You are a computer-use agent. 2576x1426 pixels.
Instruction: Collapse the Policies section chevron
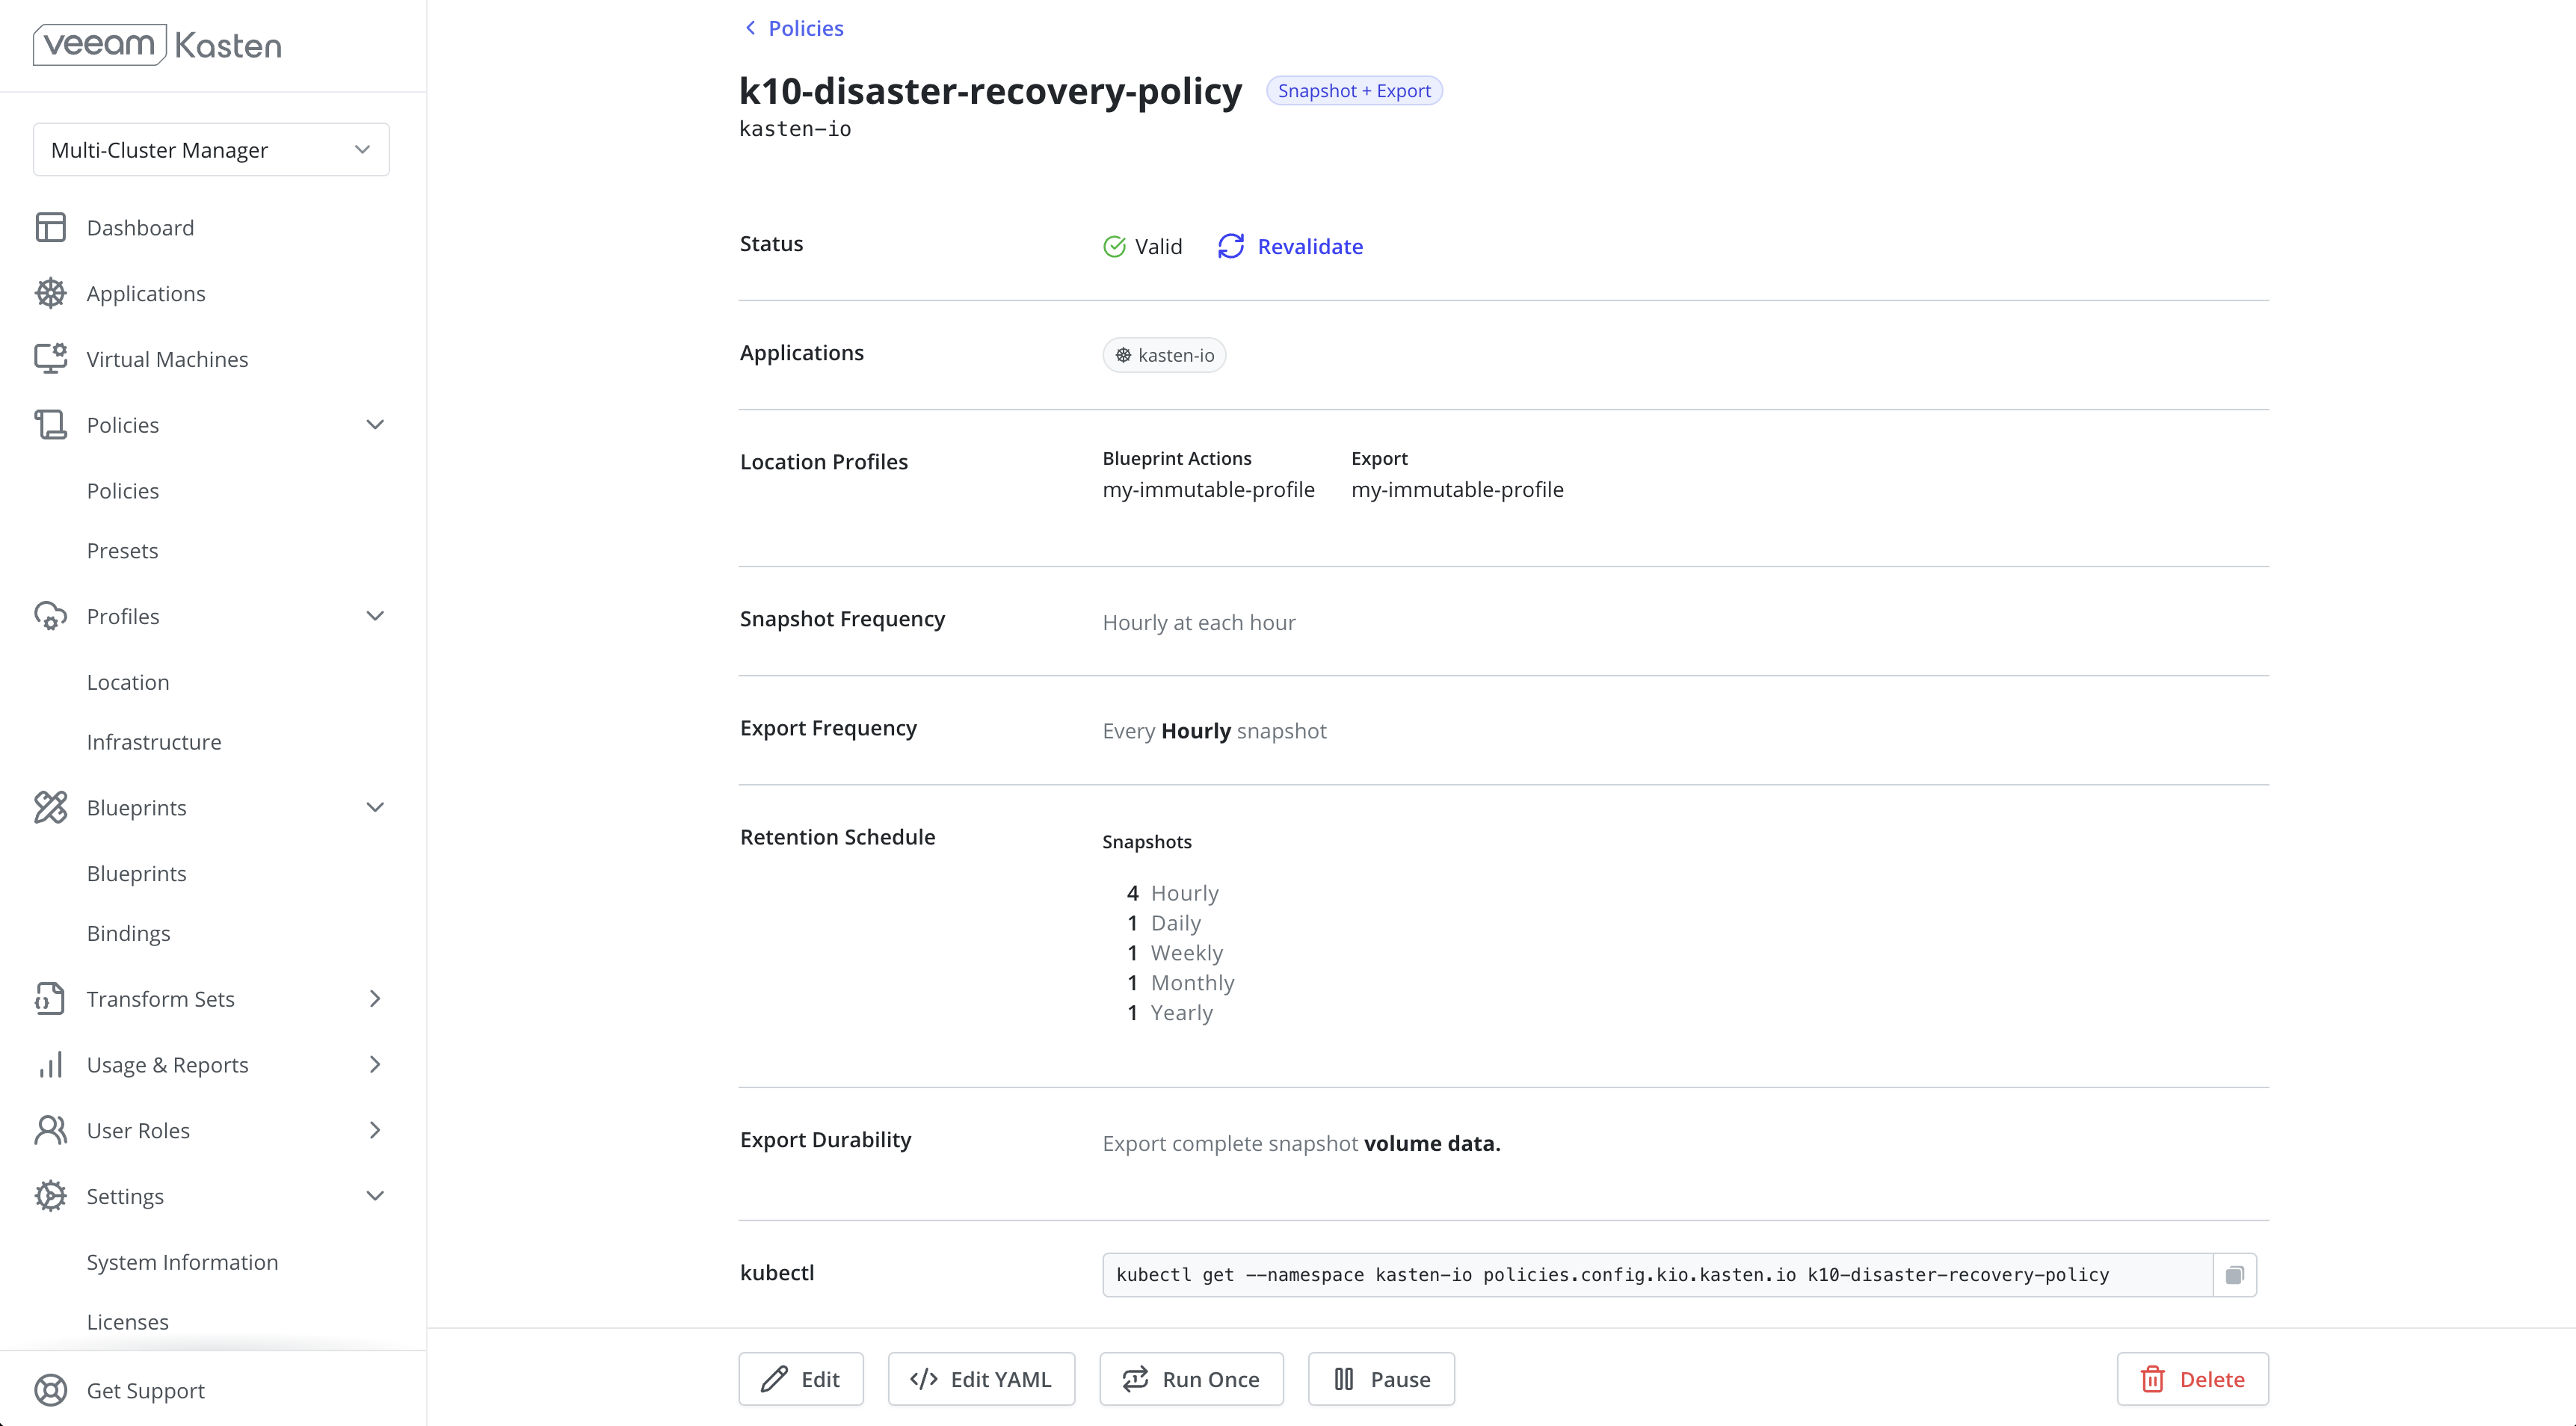(375, 425)
